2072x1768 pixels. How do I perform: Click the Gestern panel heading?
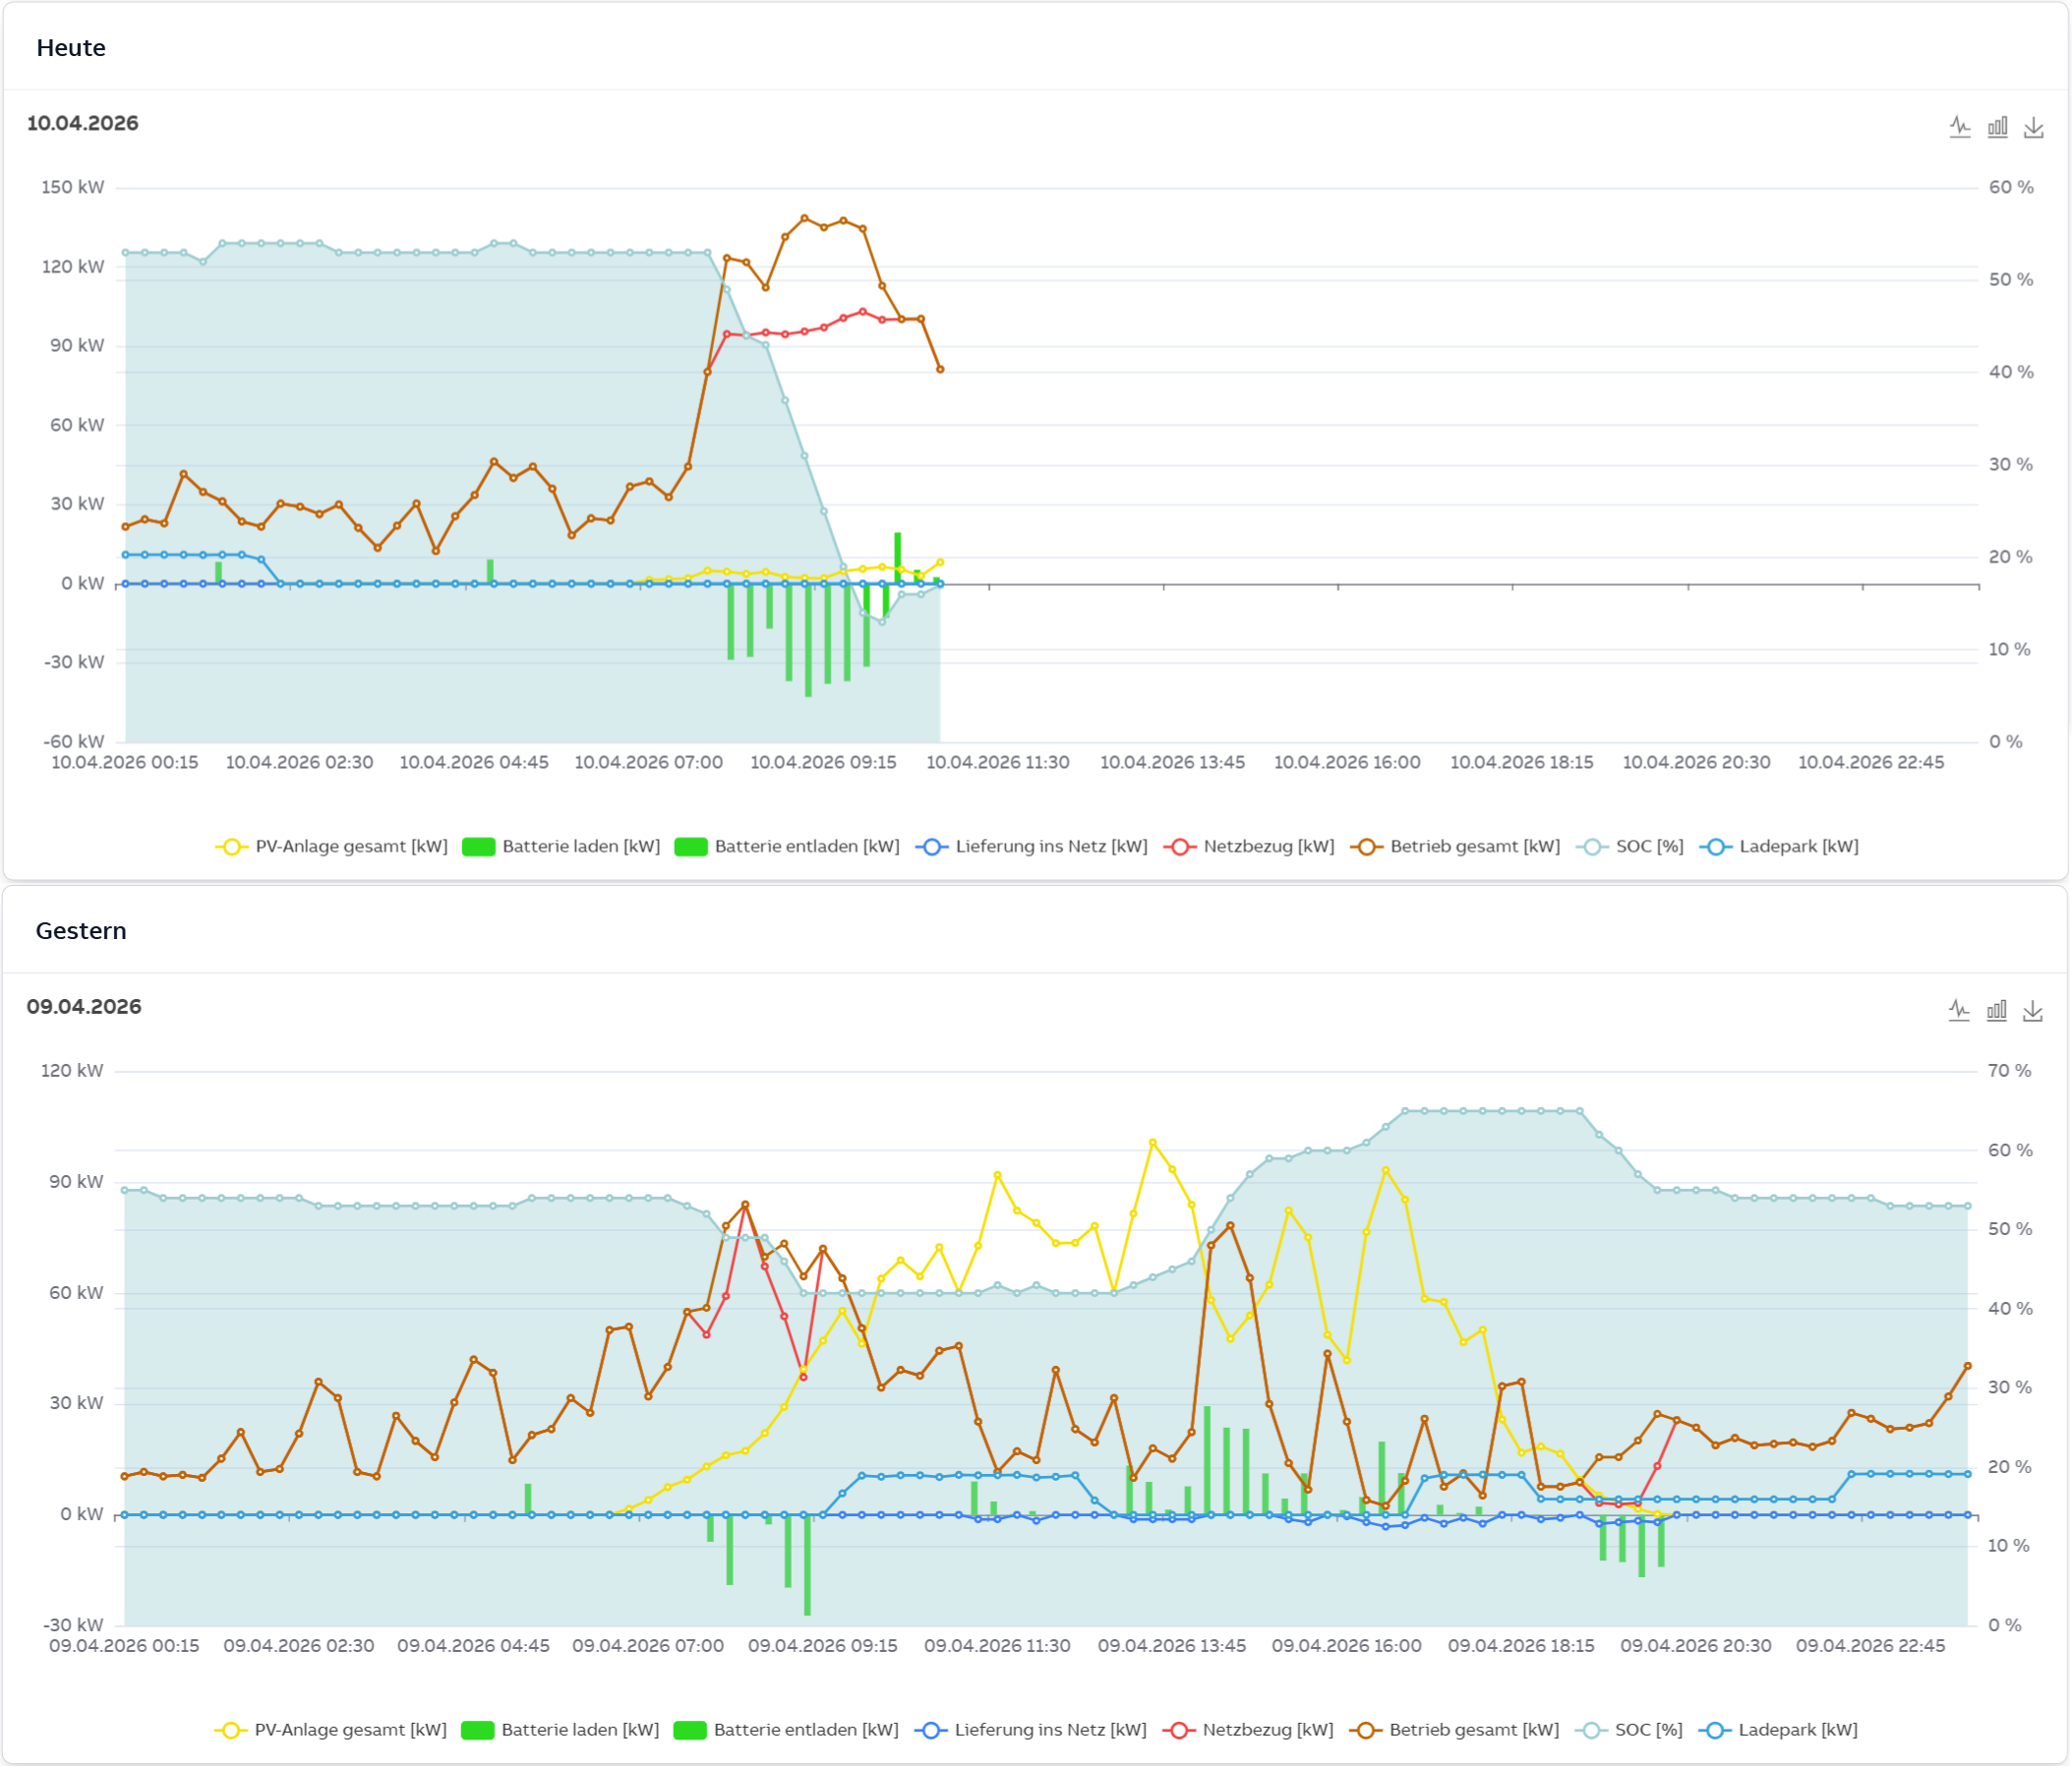pyautogui.click(x=81, y=931)
